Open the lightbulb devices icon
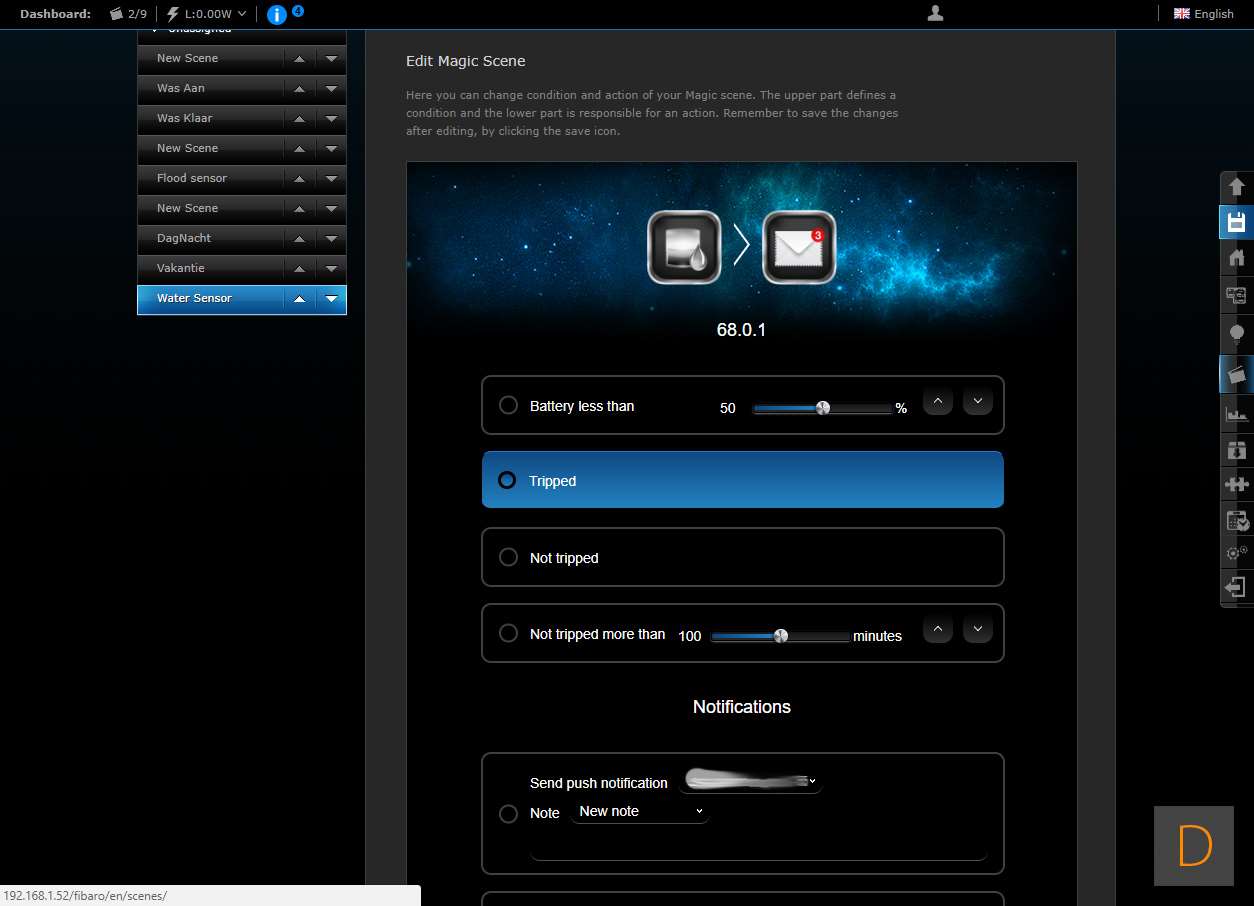 [1236, 334]
